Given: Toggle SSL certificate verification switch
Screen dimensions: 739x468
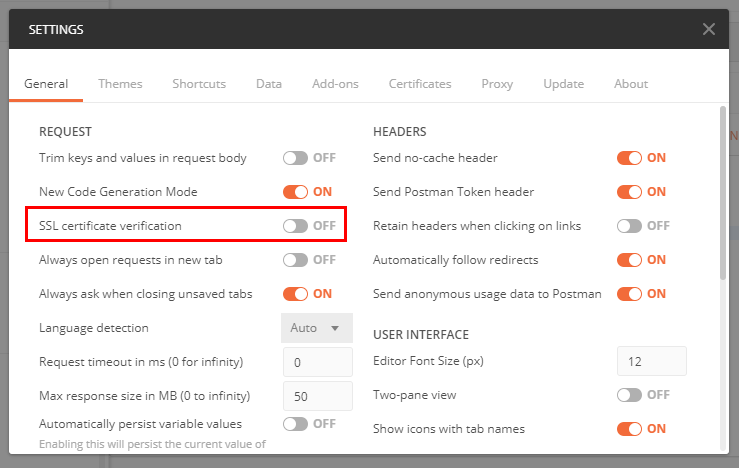Looking at the screenshot, I should (296, 226).
